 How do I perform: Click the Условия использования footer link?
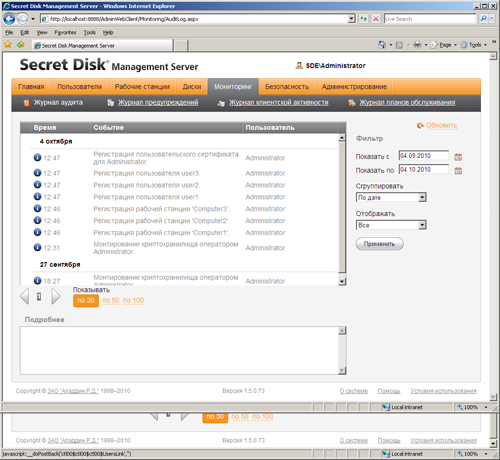pyautogui.click(x=443, y=391)
